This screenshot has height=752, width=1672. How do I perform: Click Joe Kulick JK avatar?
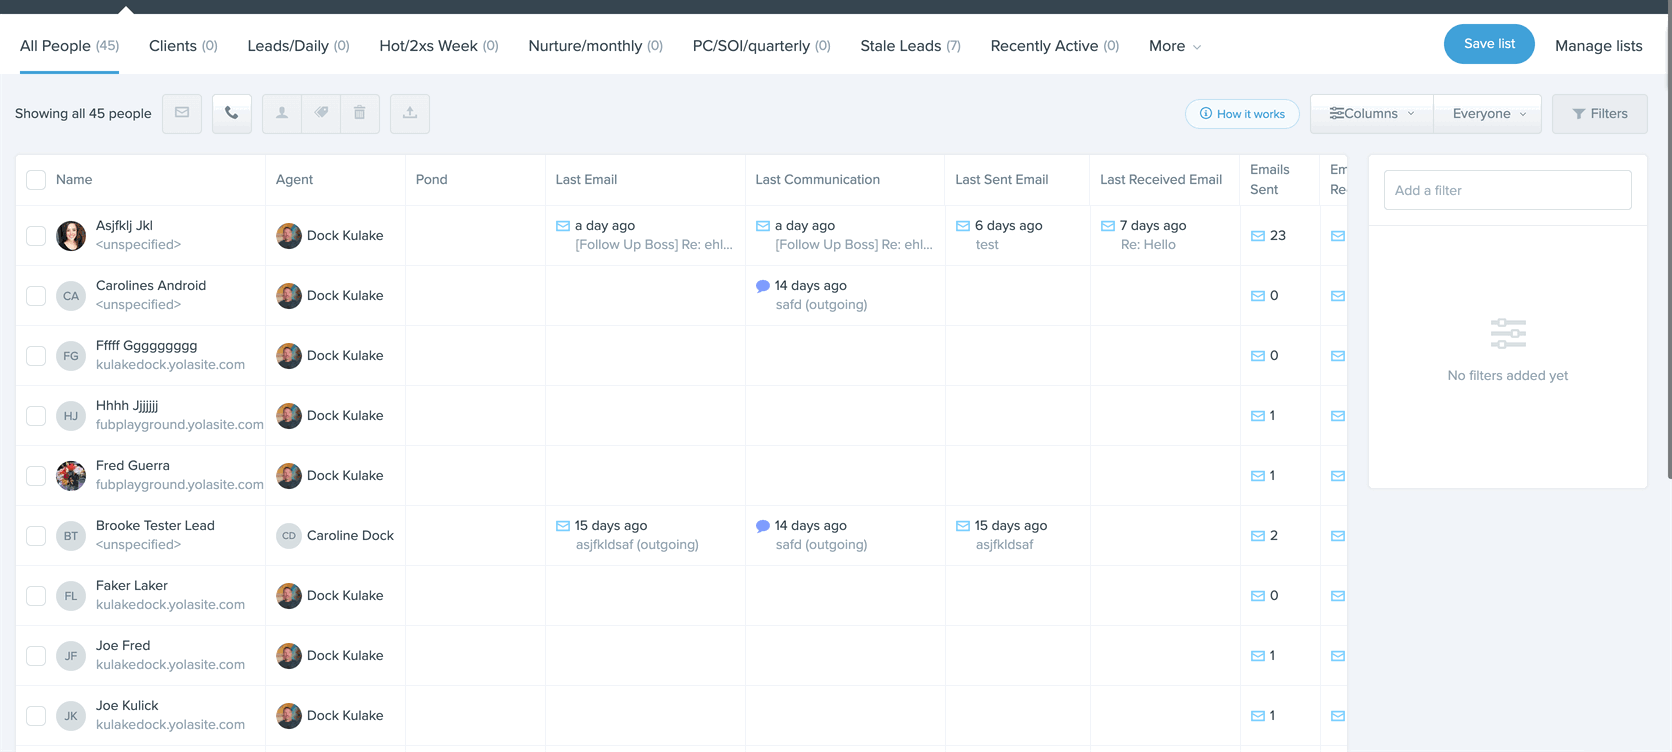tap(71, 716)
